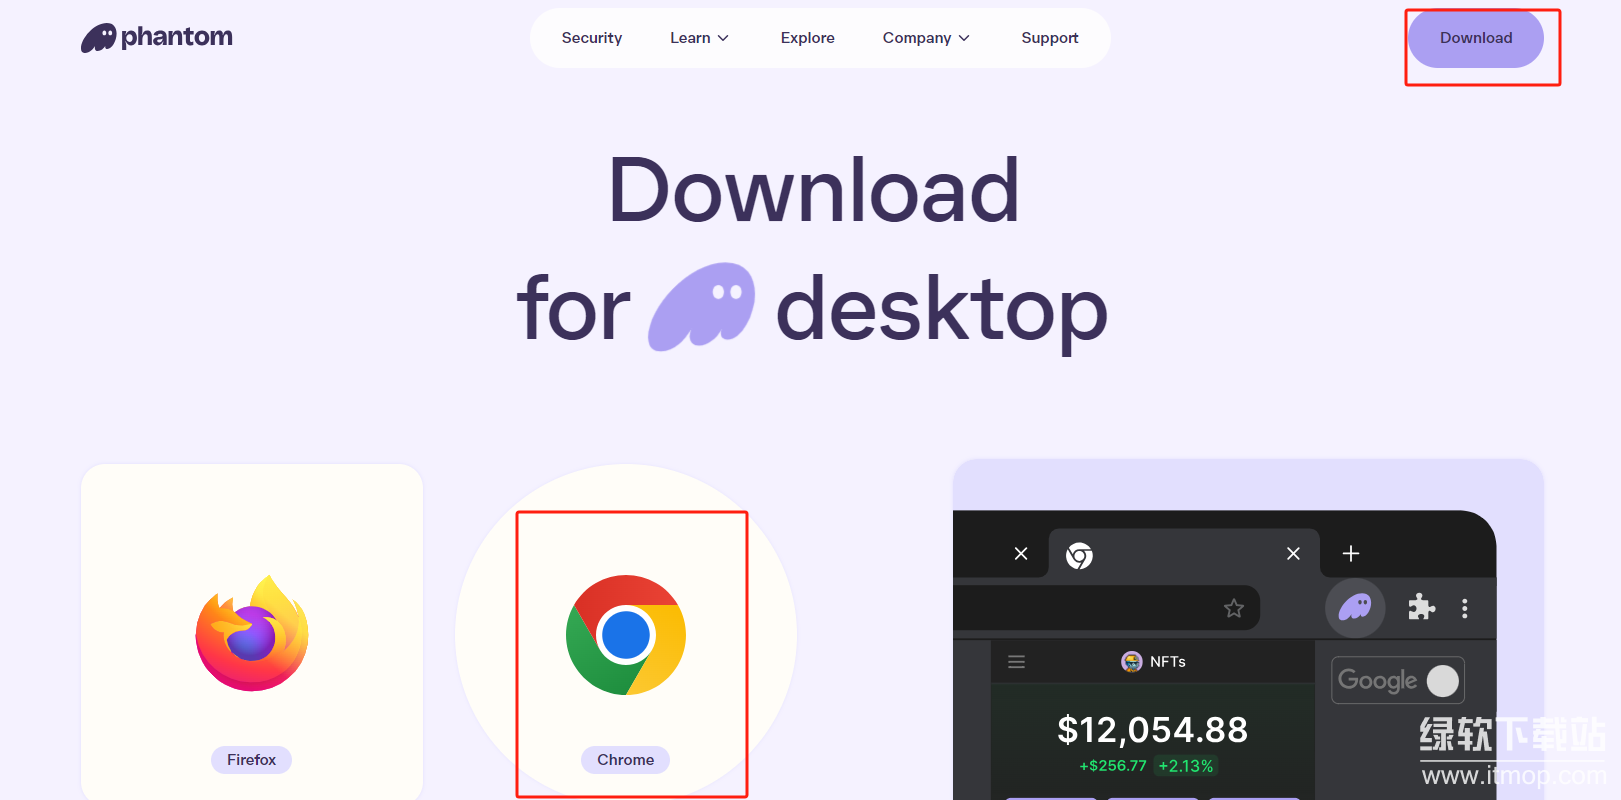
Task: Open the Security menu item
Action: click(x=592, y=38)
